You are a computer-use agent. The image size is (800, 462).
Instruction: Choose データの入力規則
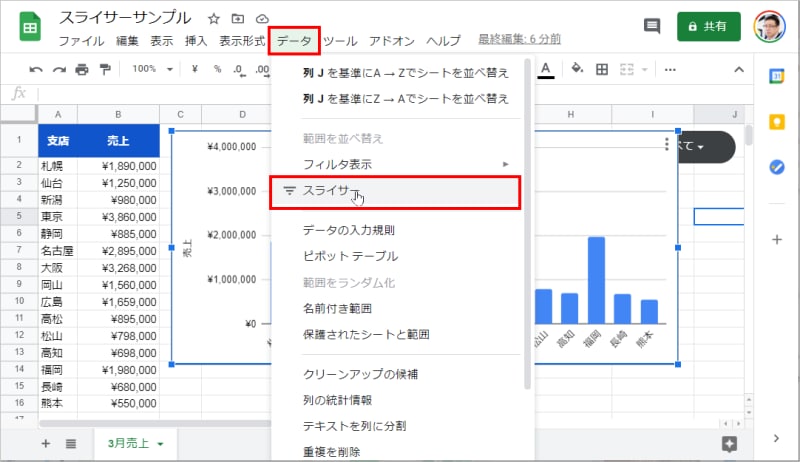tap(403, 230)
